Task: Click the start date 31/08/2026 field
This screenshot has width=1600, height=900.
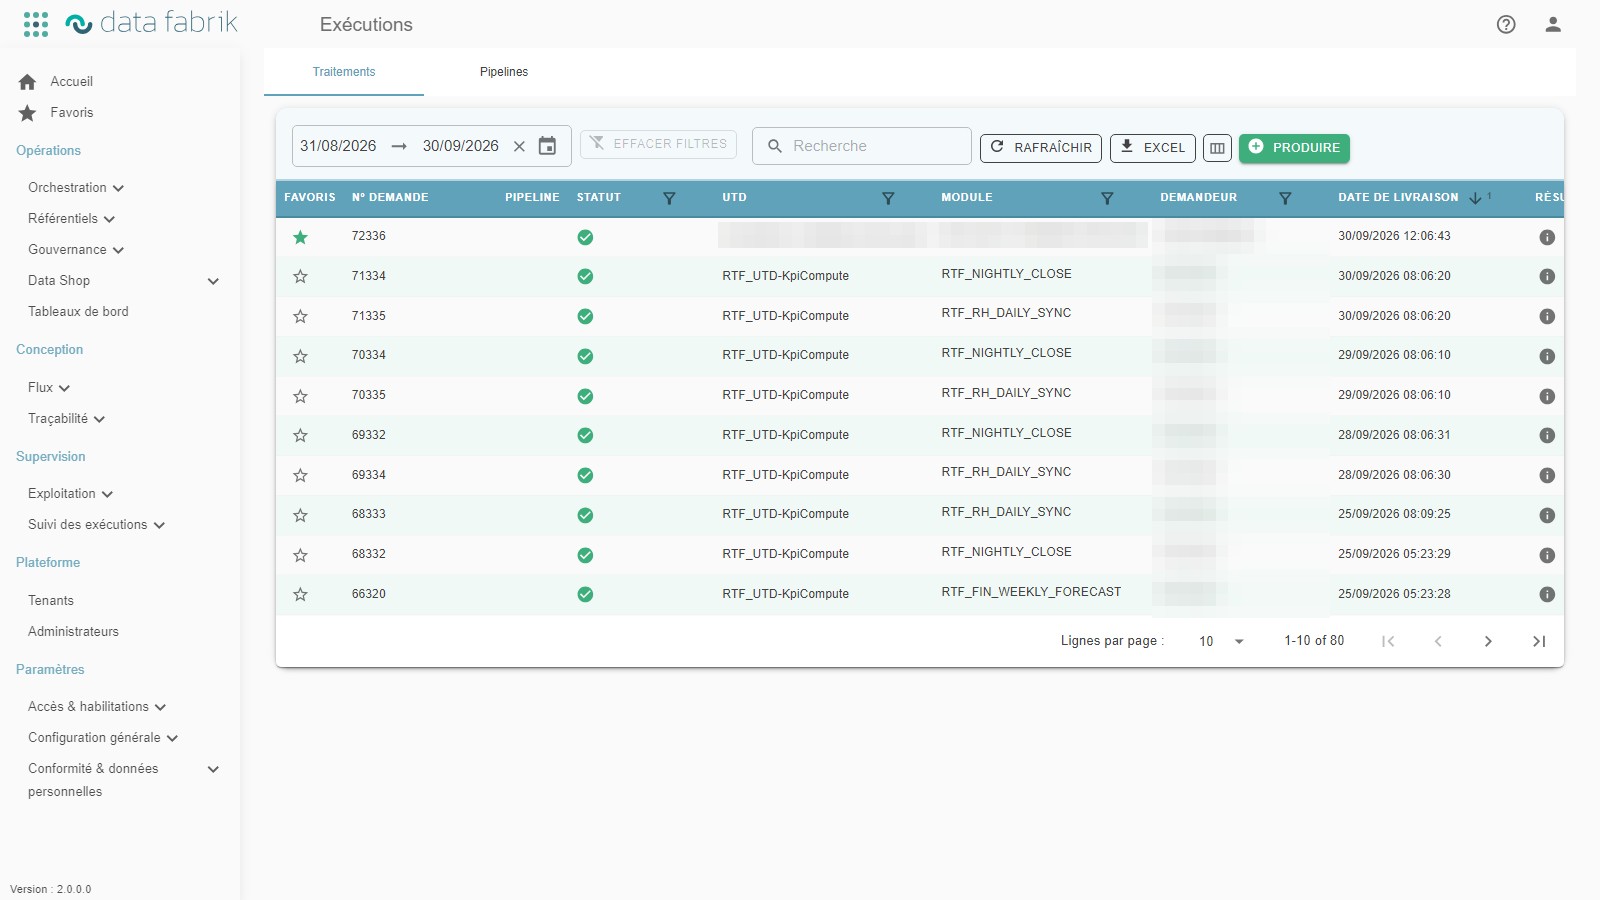Action: [338, 146]
